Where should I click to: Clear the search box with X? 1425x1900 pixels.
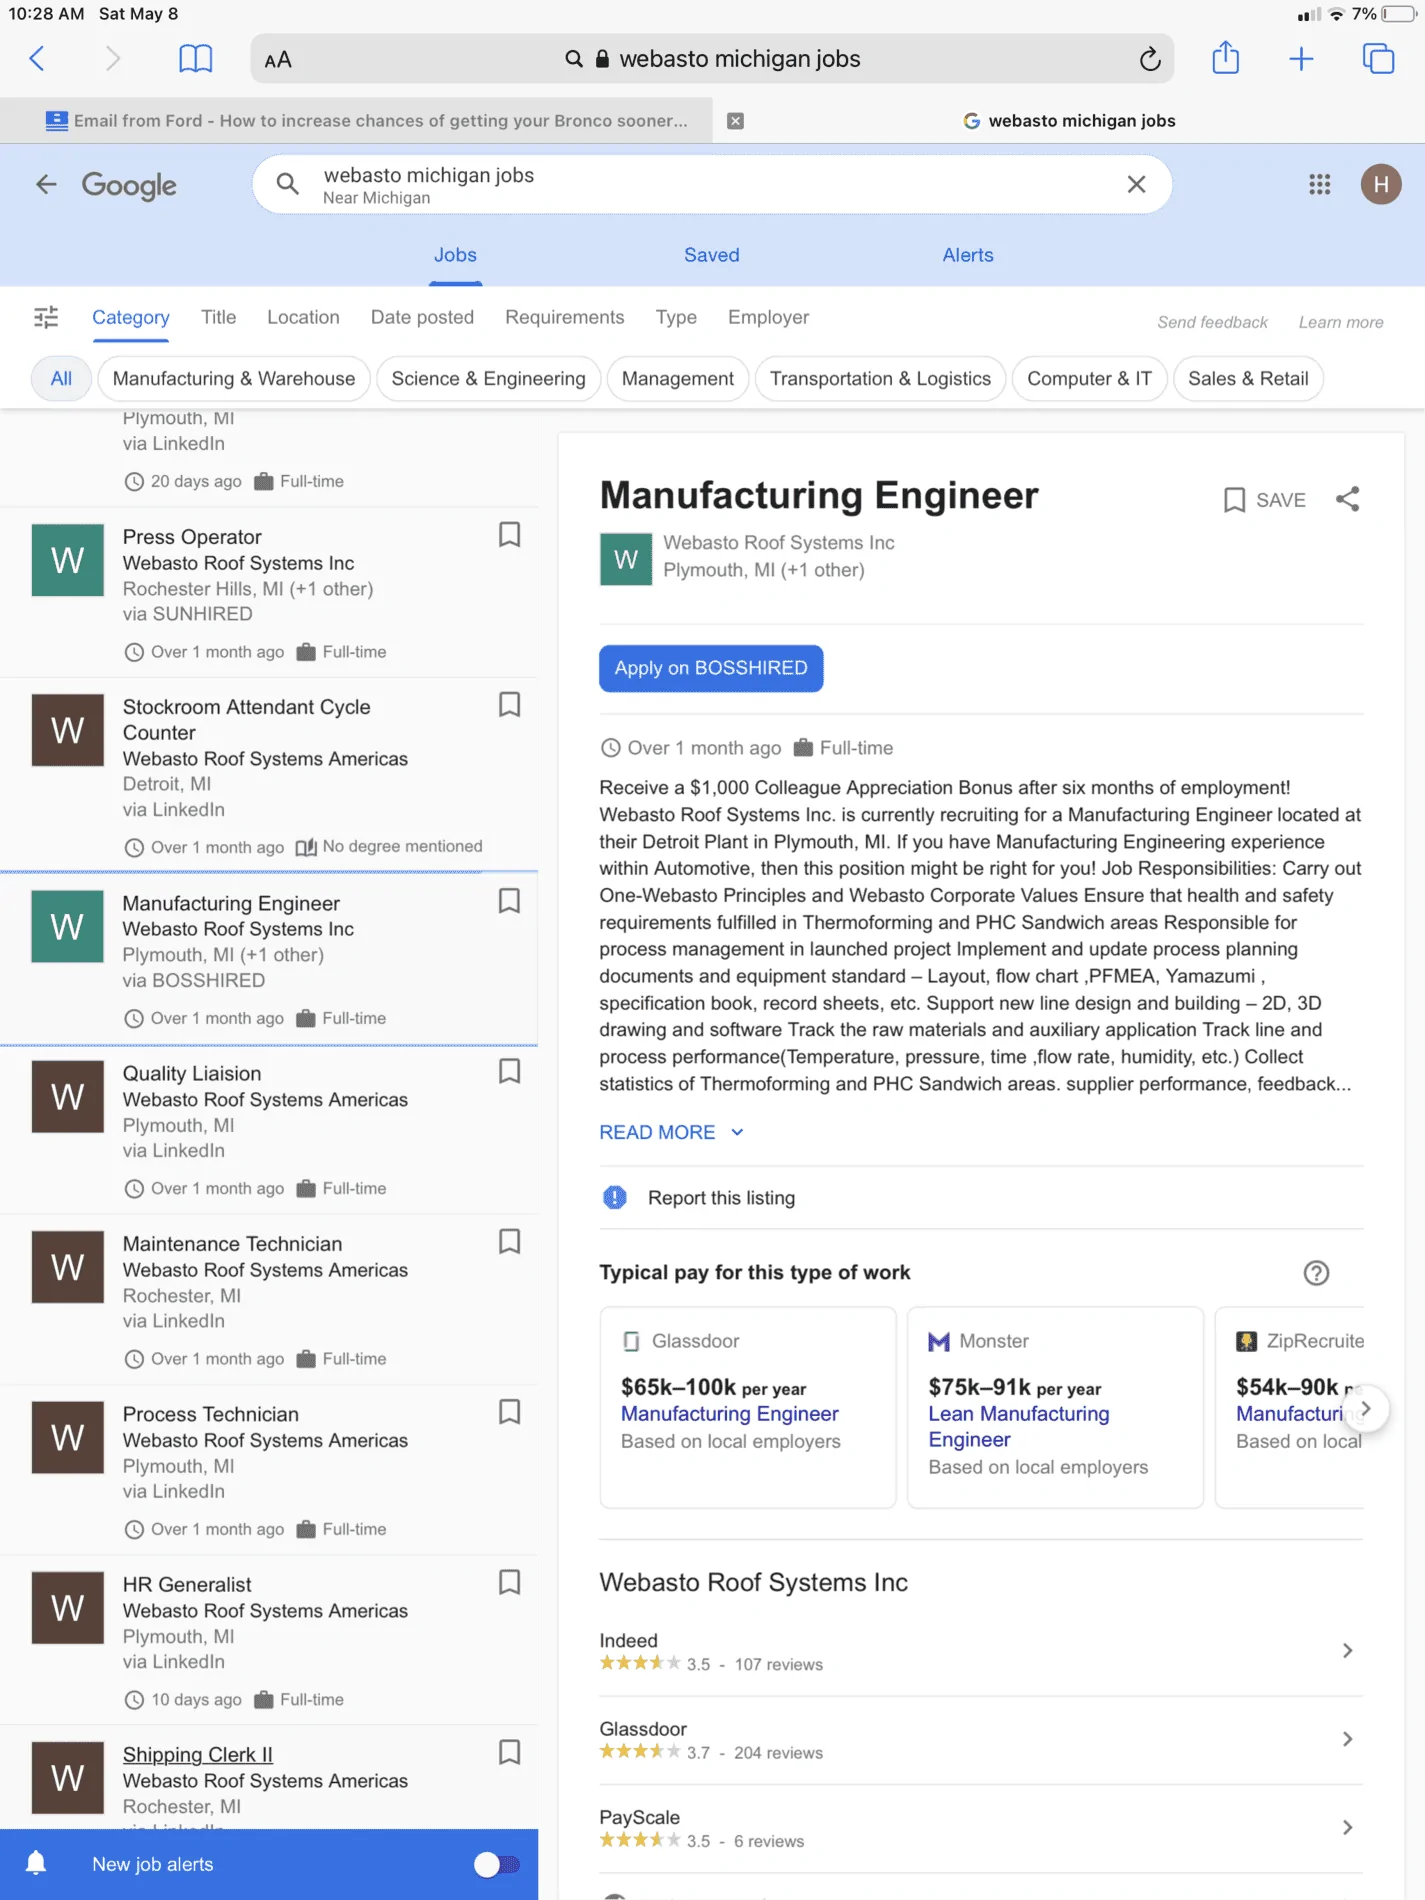1136,184
